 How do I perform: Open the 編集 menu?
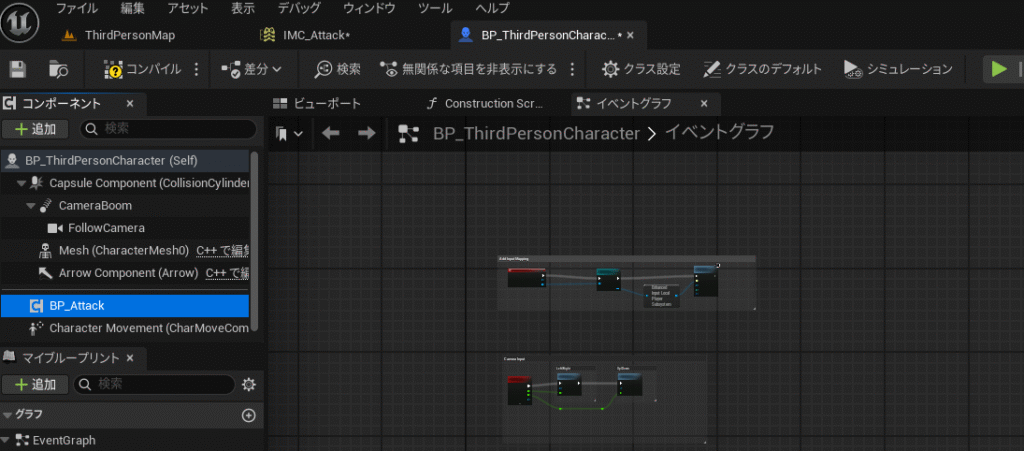133,8
